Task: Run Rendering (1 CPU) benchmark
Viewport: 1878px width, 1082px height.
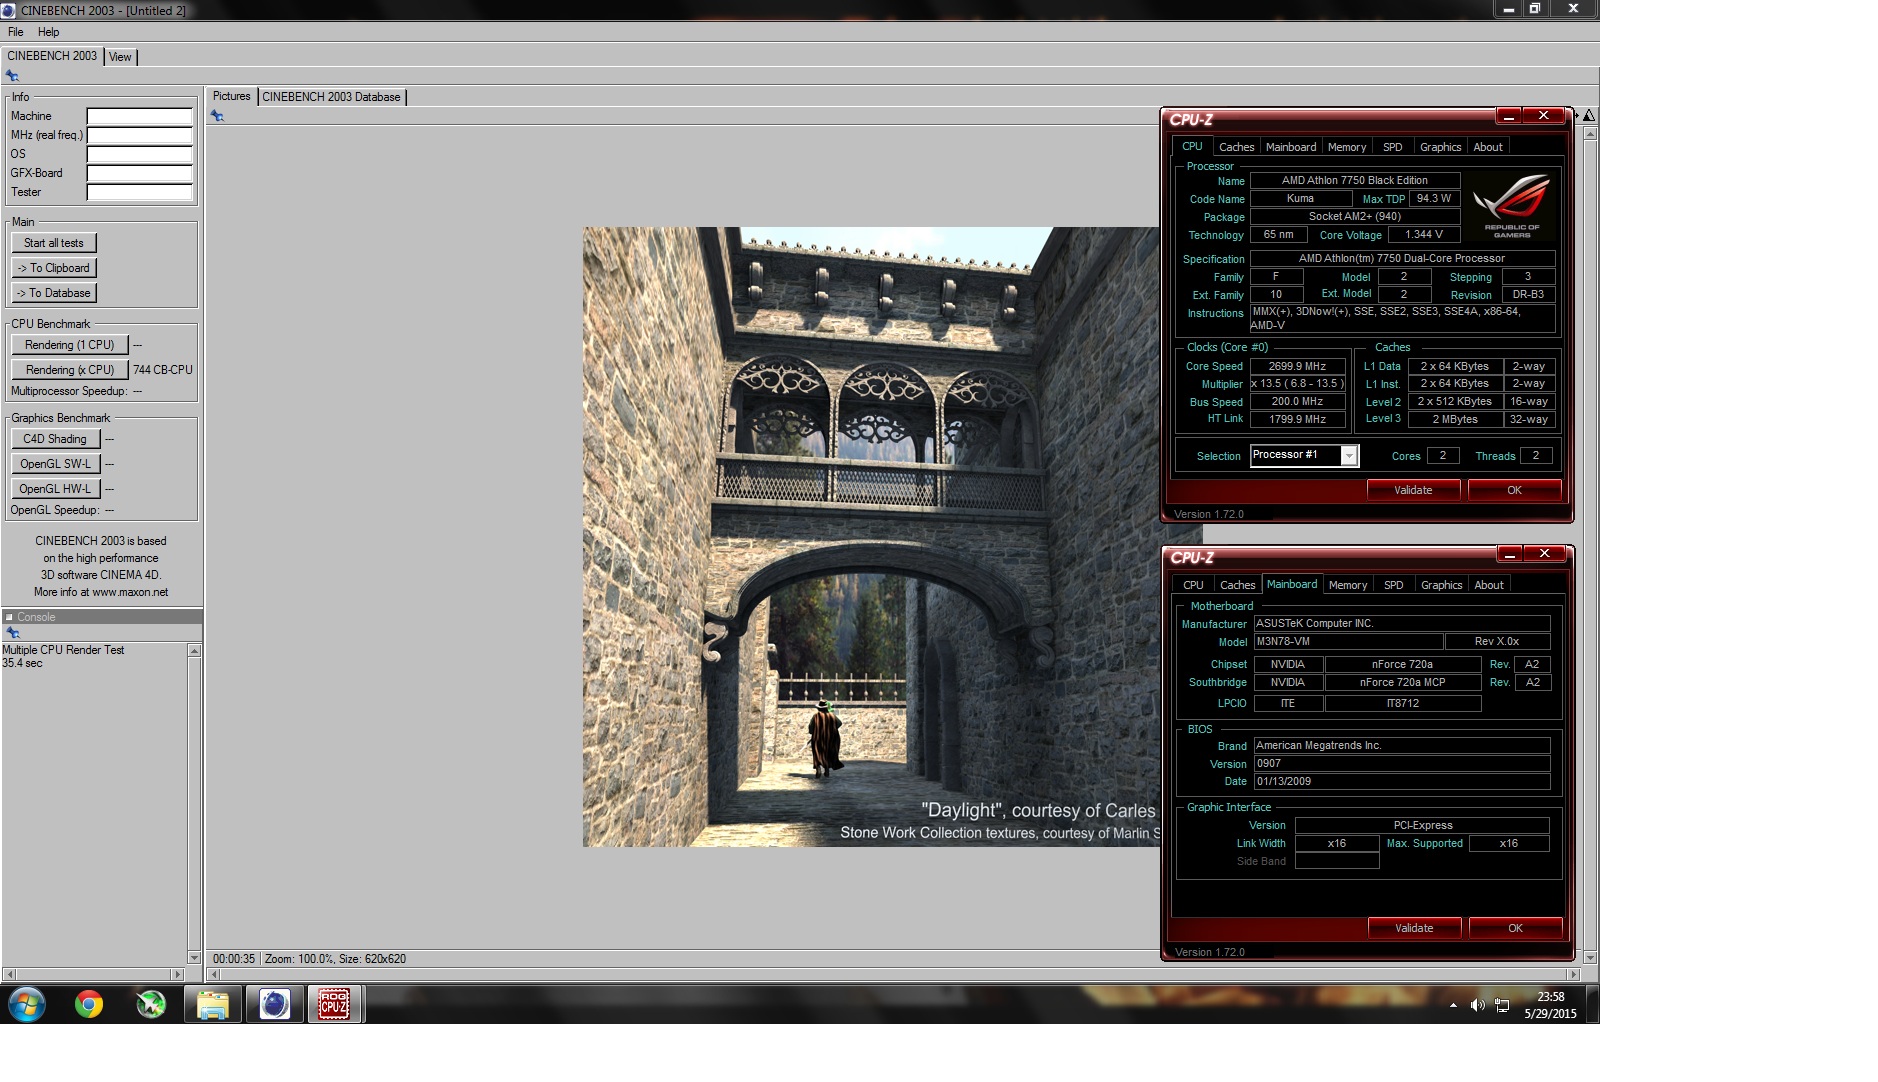Action: [70, 345]
